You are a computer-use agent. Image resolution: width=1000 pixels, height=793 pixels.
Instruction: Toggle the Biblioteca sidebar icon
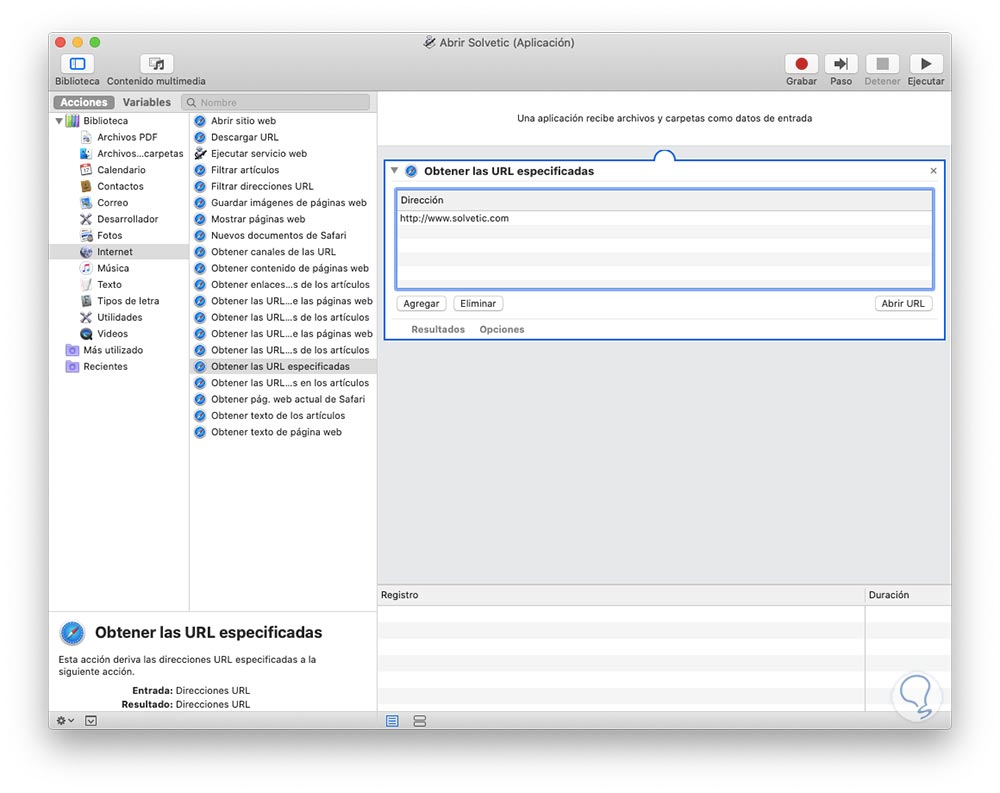[77, 64]
